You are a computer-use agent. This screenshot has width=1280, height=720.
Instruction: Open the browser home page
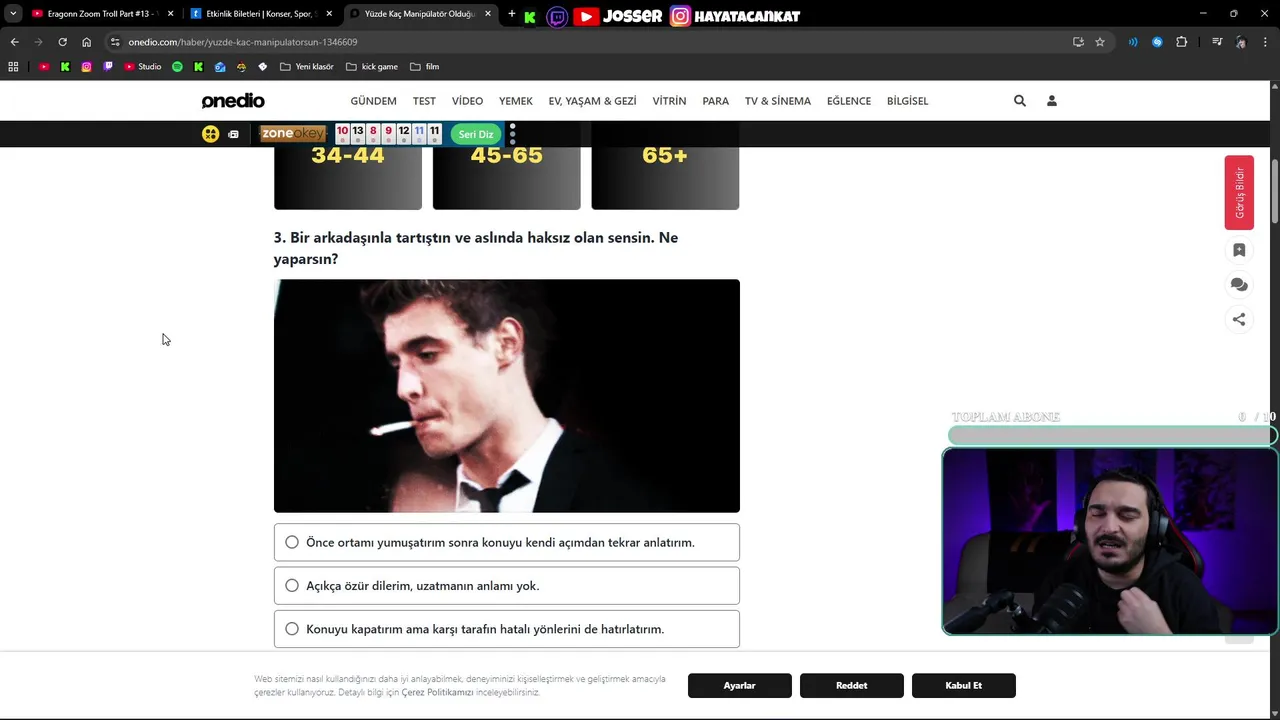86,42
